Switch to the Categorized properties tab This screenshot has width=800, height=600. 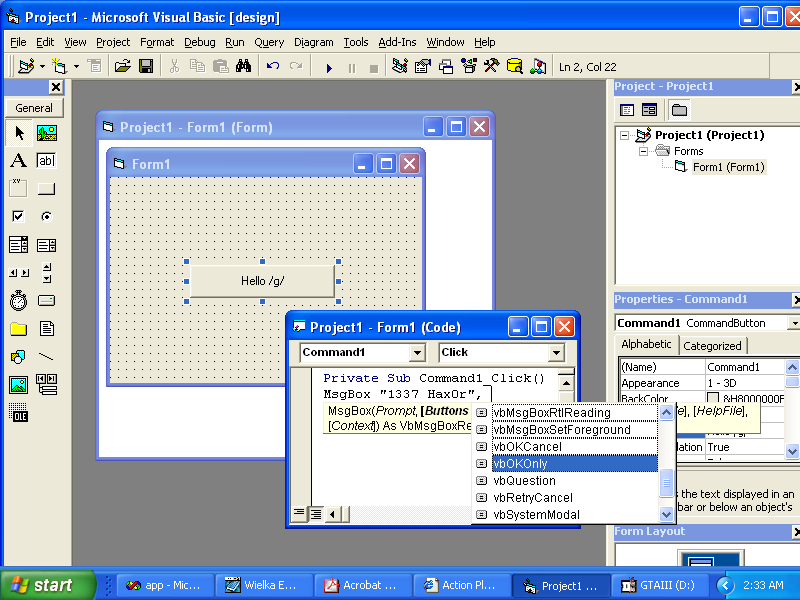tap(712, 346)
